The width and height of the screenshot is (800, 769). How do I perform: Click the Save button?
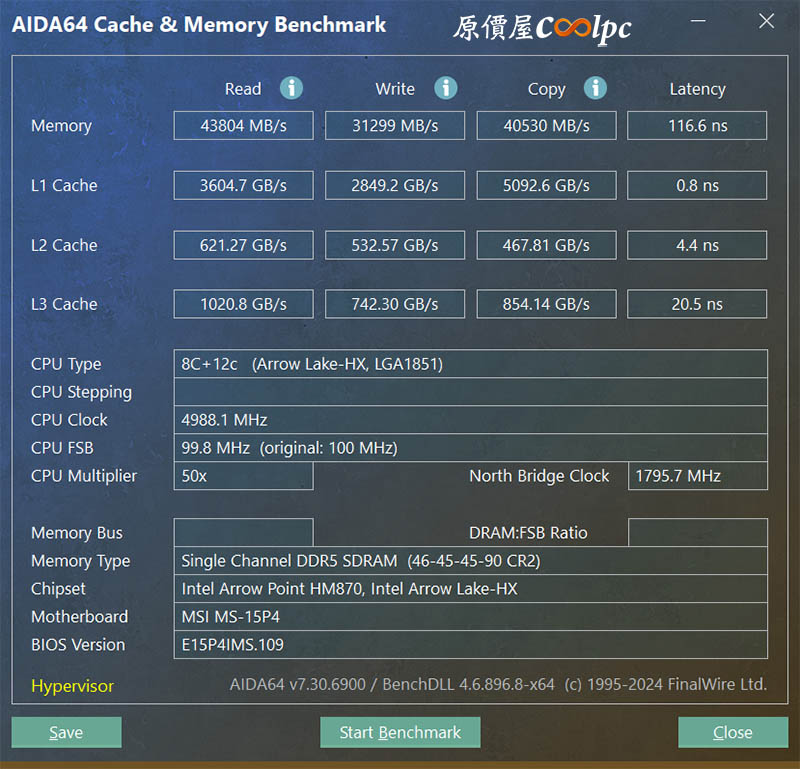[66, 732]
